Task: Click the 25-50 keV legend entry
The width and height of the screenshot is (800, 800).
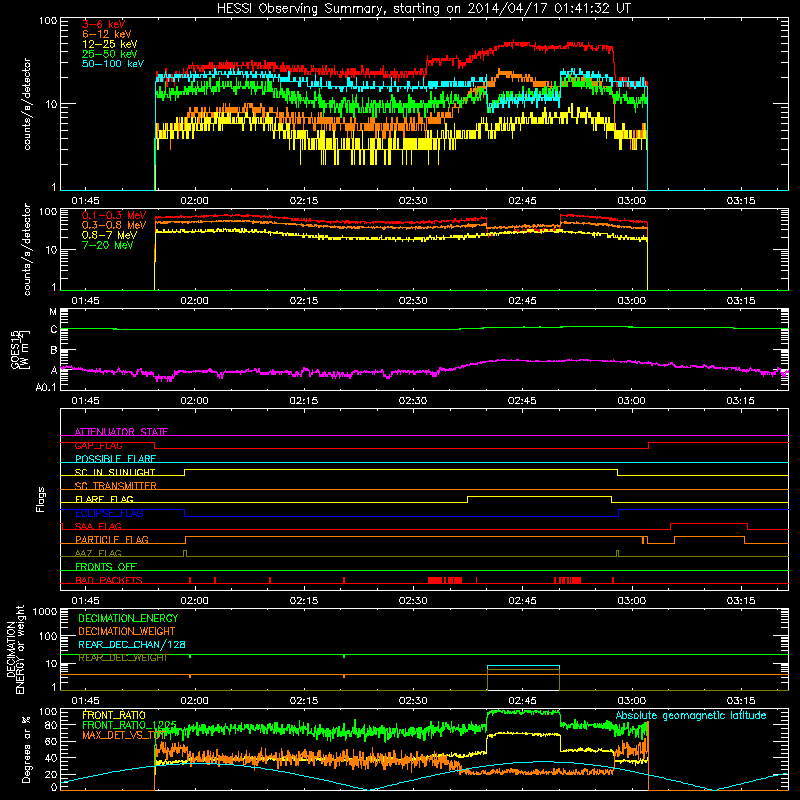Action: 109,54
